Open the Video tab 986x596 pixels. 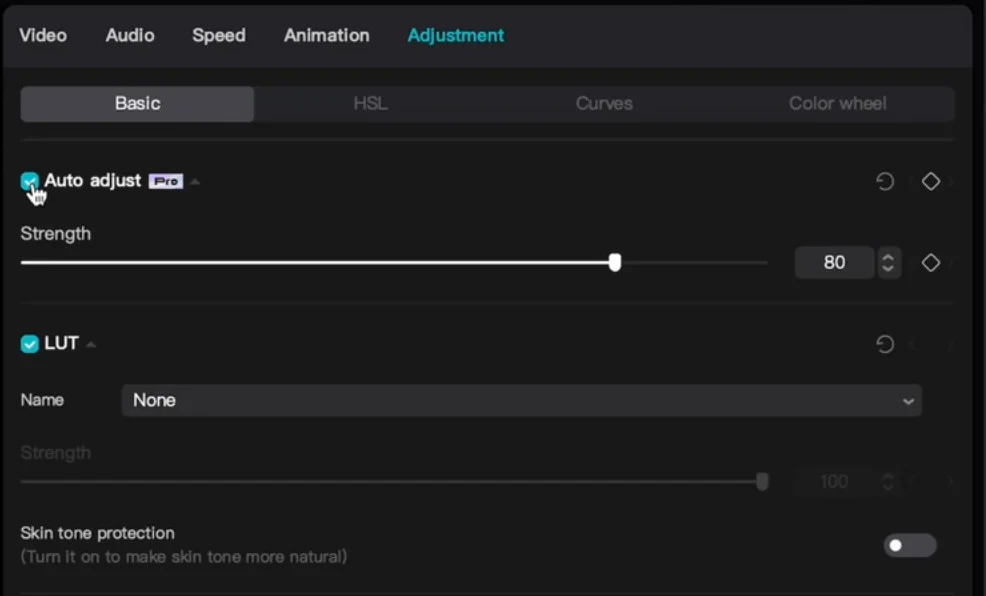(43, 35)
